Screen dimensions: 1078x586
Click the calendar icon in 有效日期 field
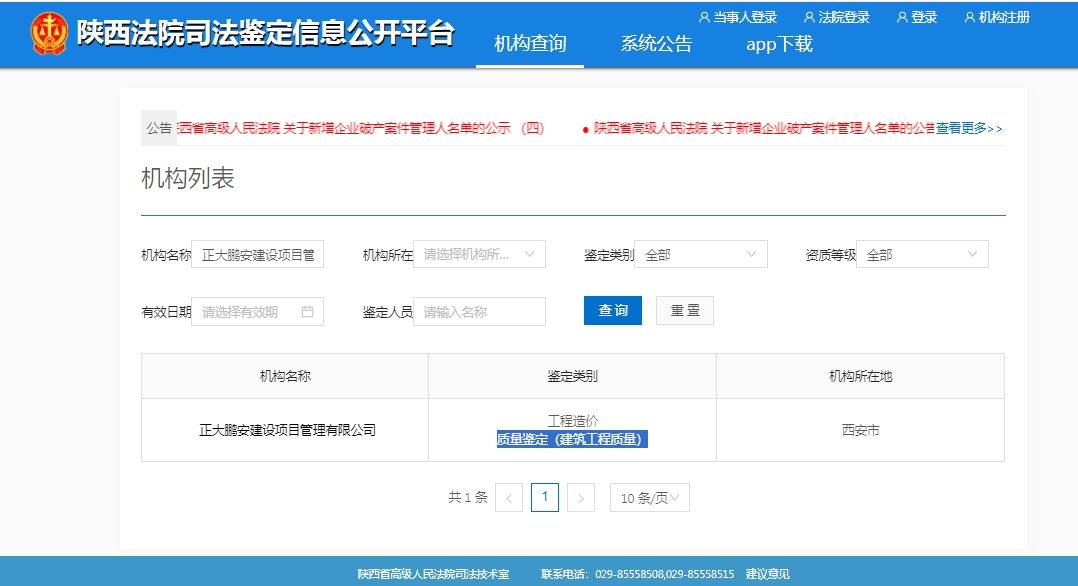[307, 312]
